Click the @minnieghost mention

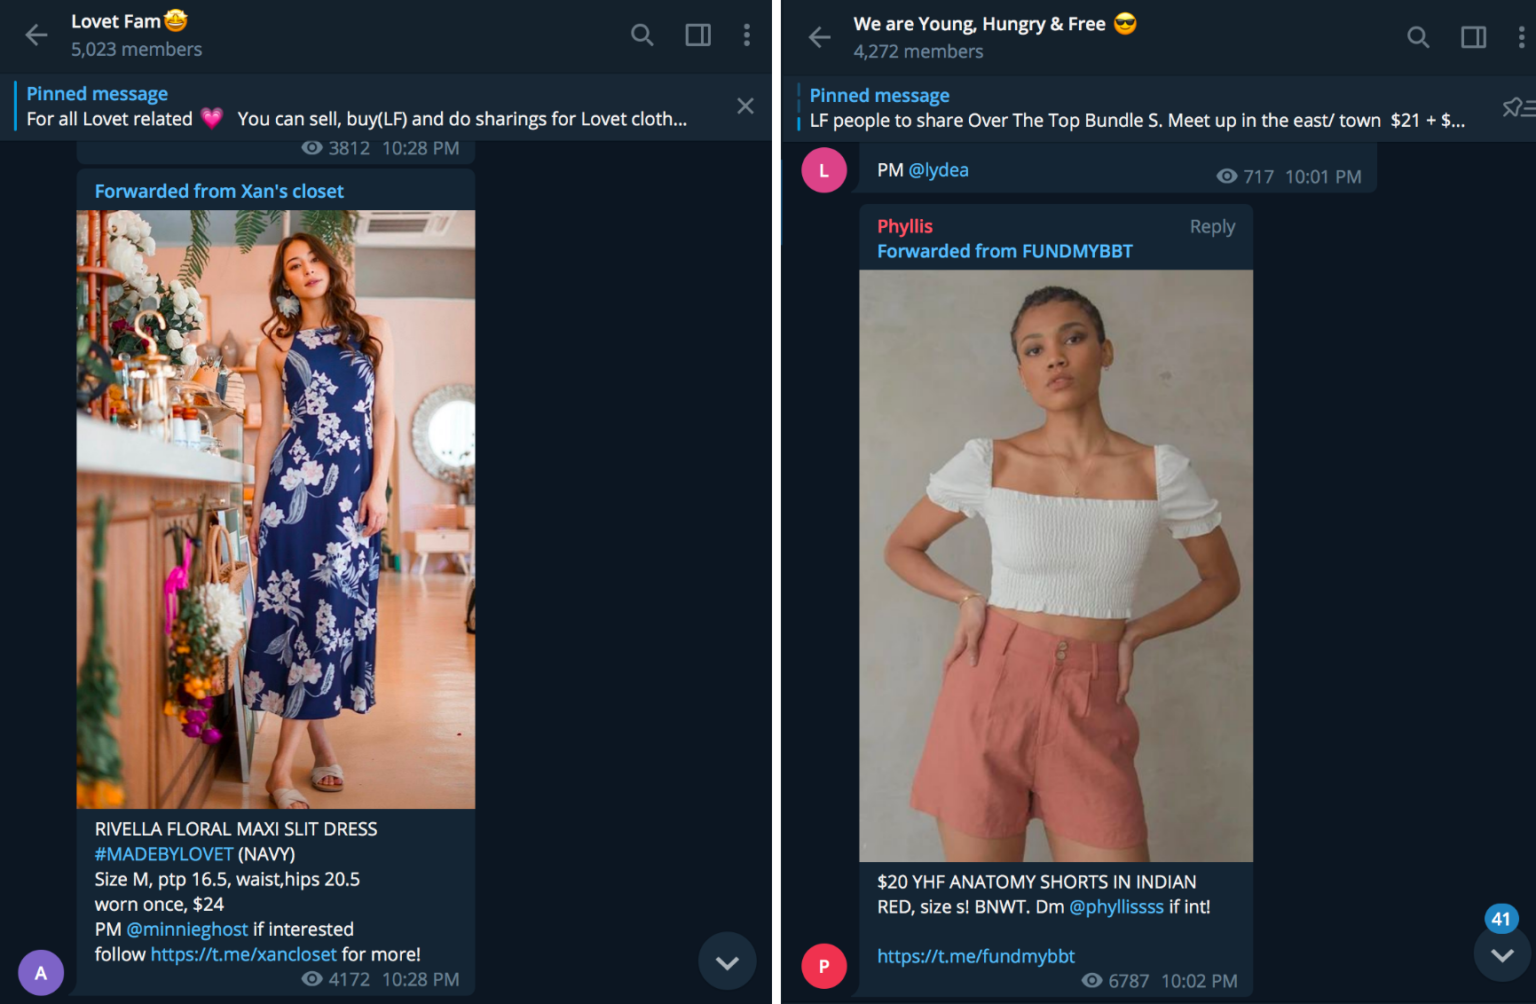tap(186, 929)
